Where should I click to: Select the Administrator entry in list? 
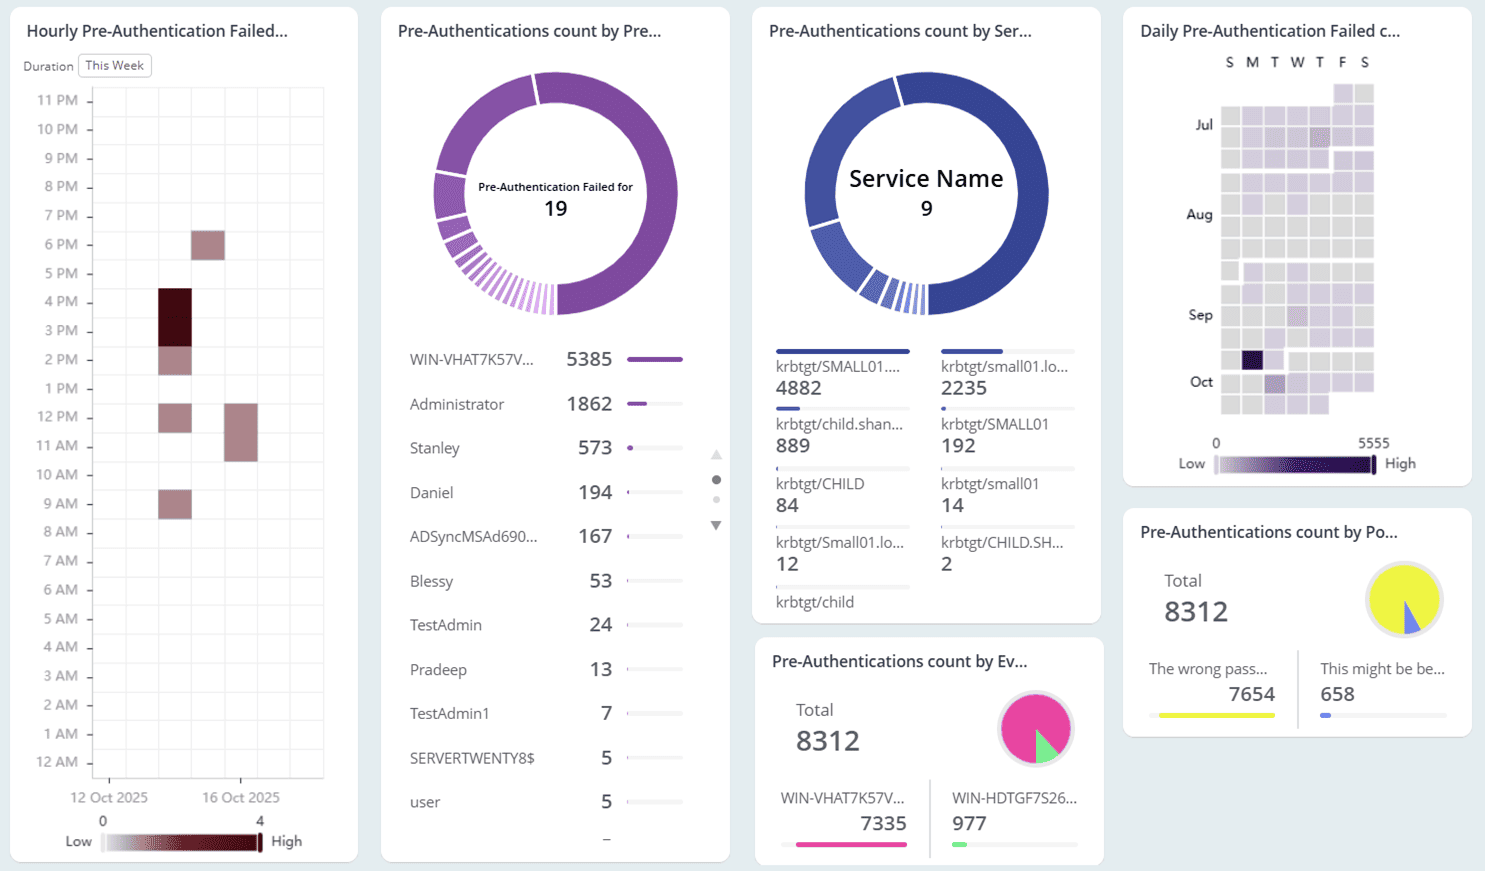pos(457,404)
